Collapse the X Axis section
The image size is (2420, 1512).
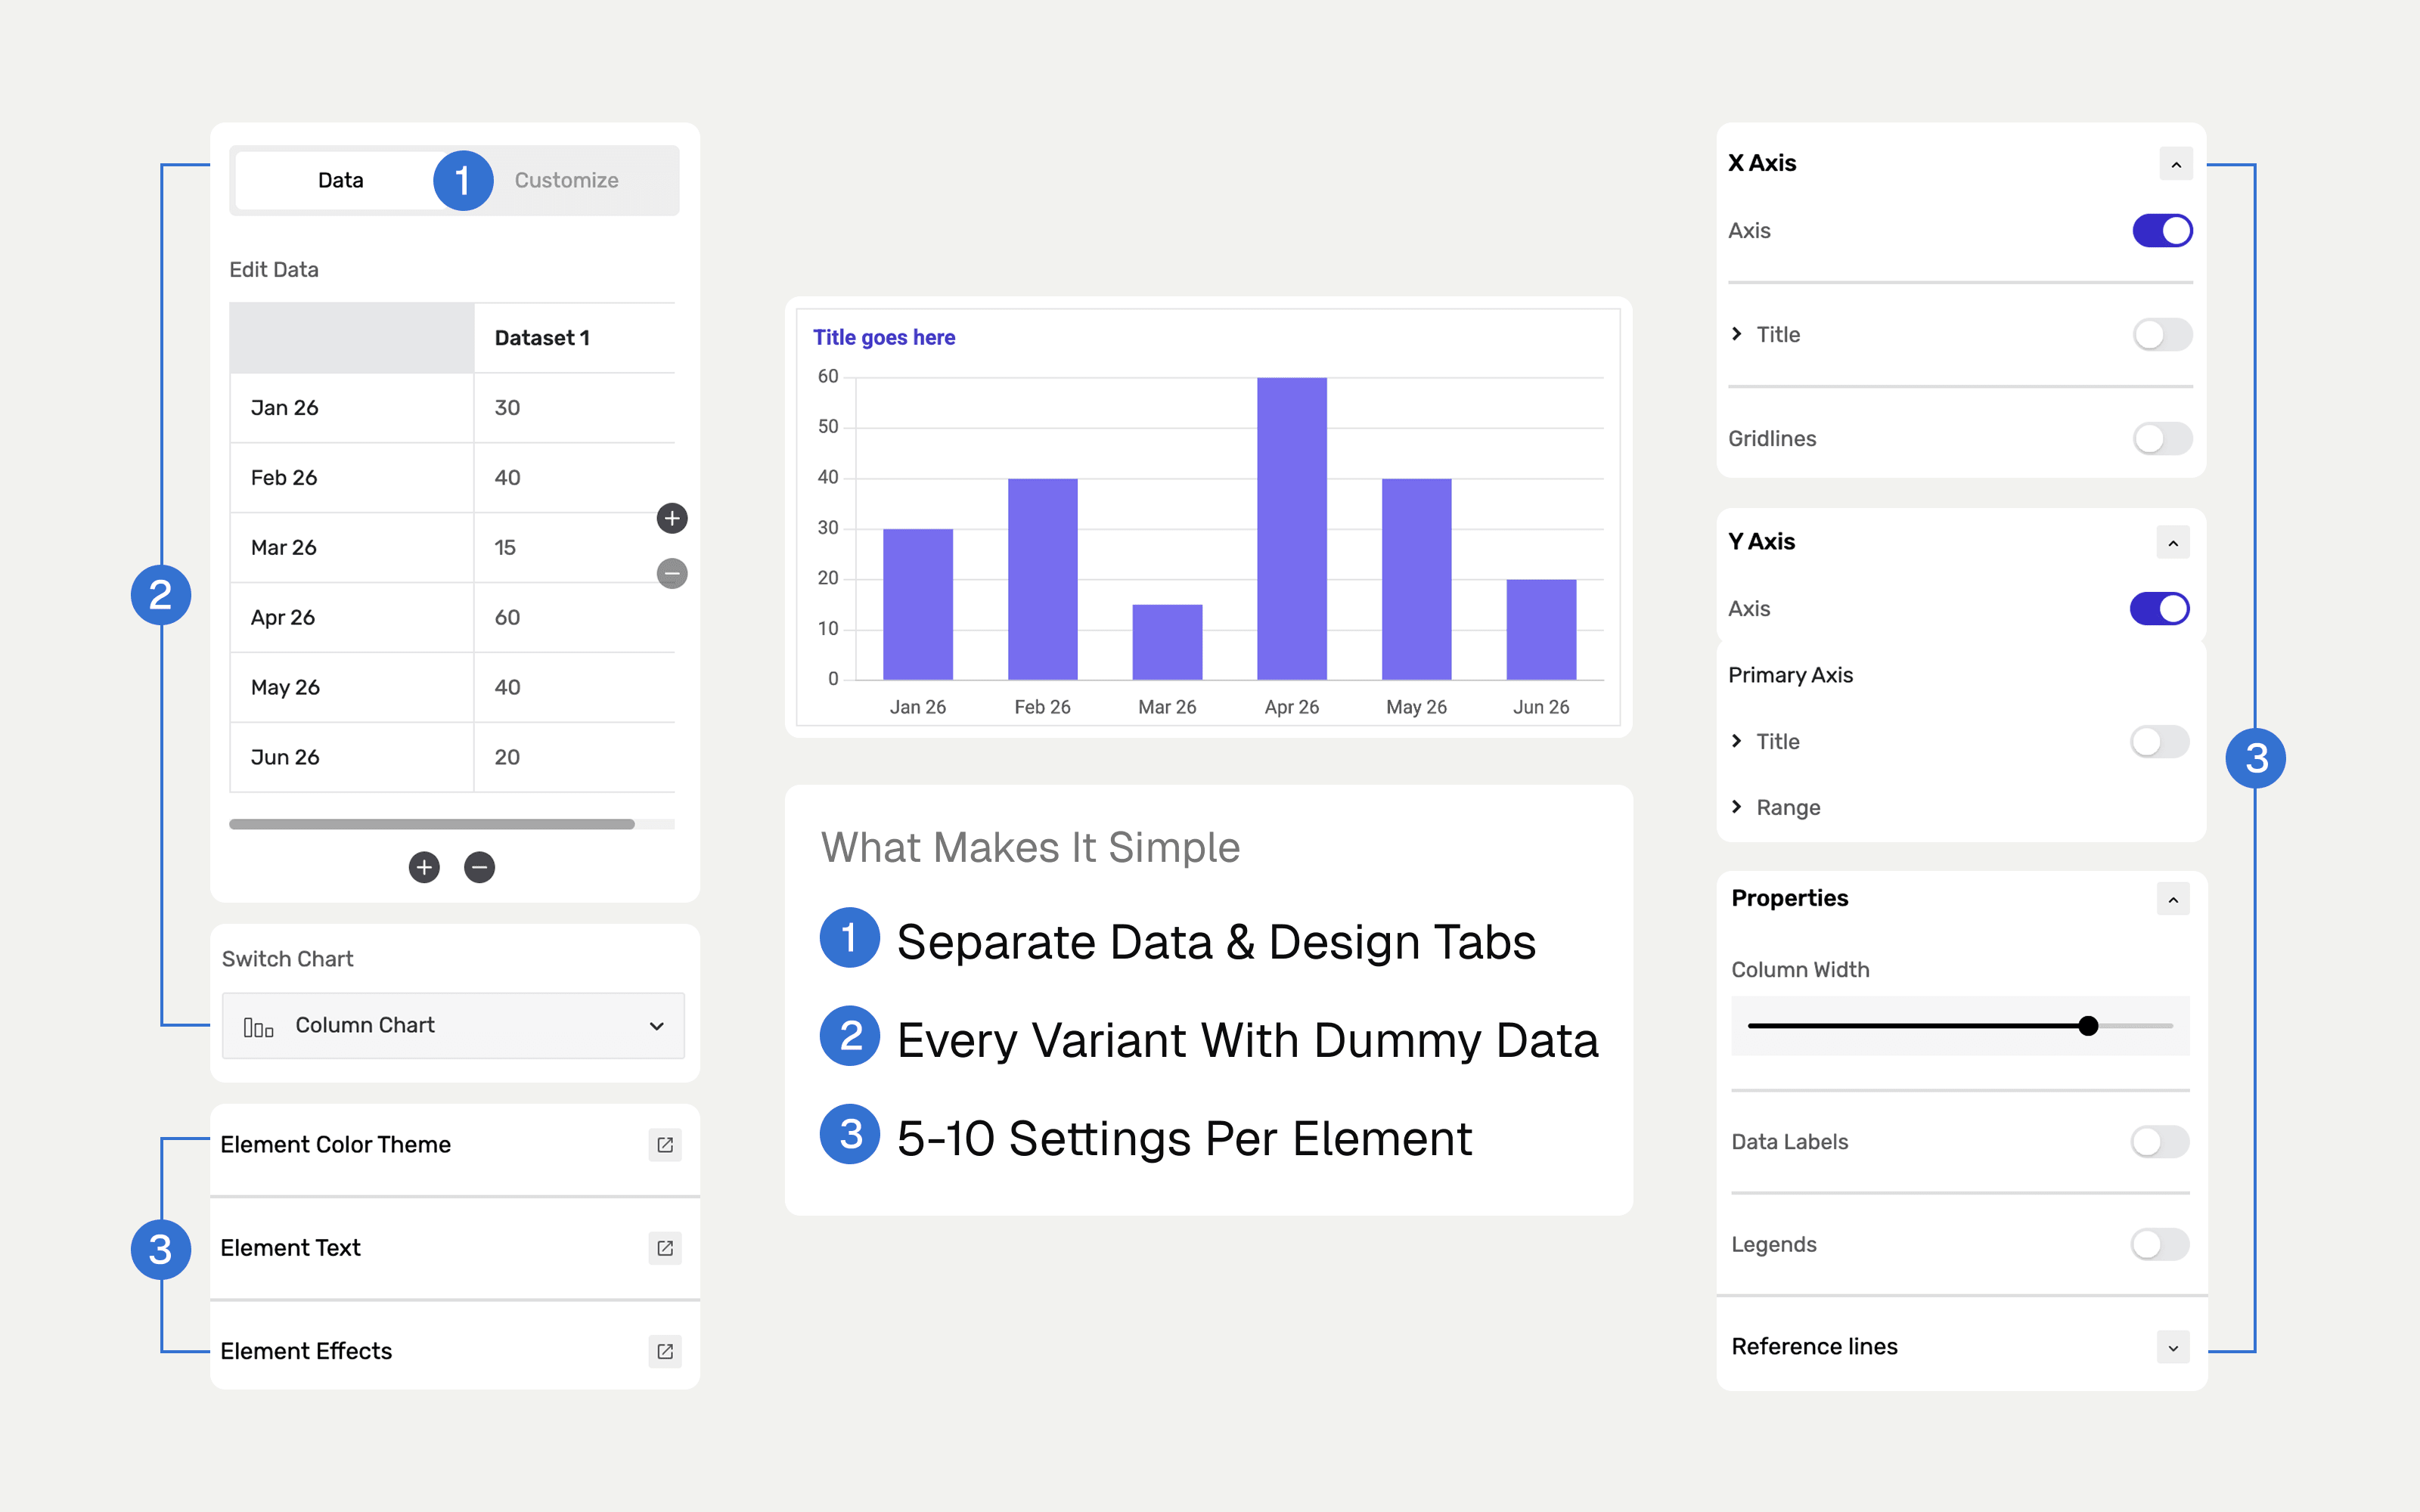coord(2176,164)
